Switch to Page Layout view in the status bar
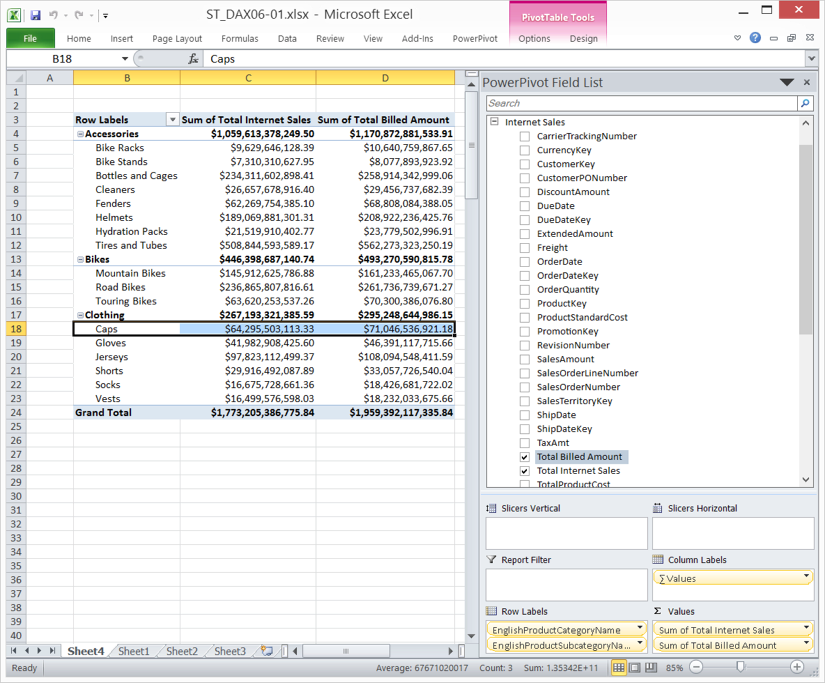The height and width of the screenshot is (683, 825). pyautogui.click(x=637, y=668)
